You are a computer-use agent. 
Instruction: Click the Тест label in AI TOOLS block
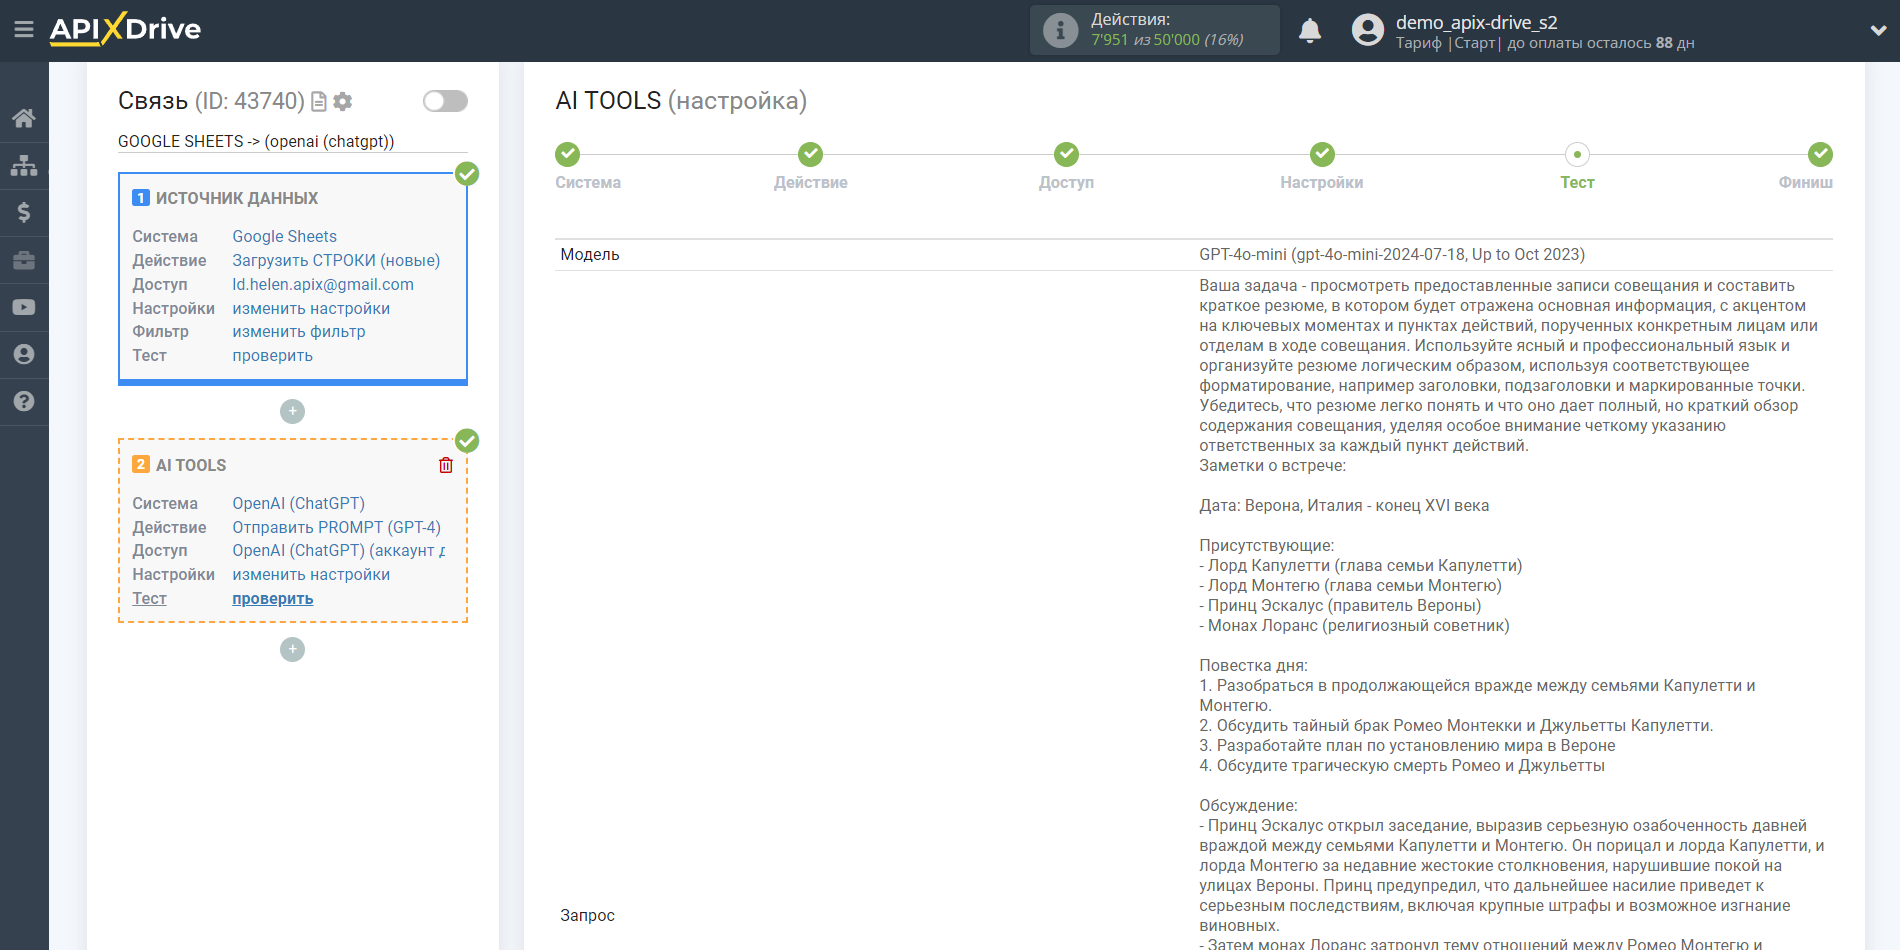click(x=149, y=598)
